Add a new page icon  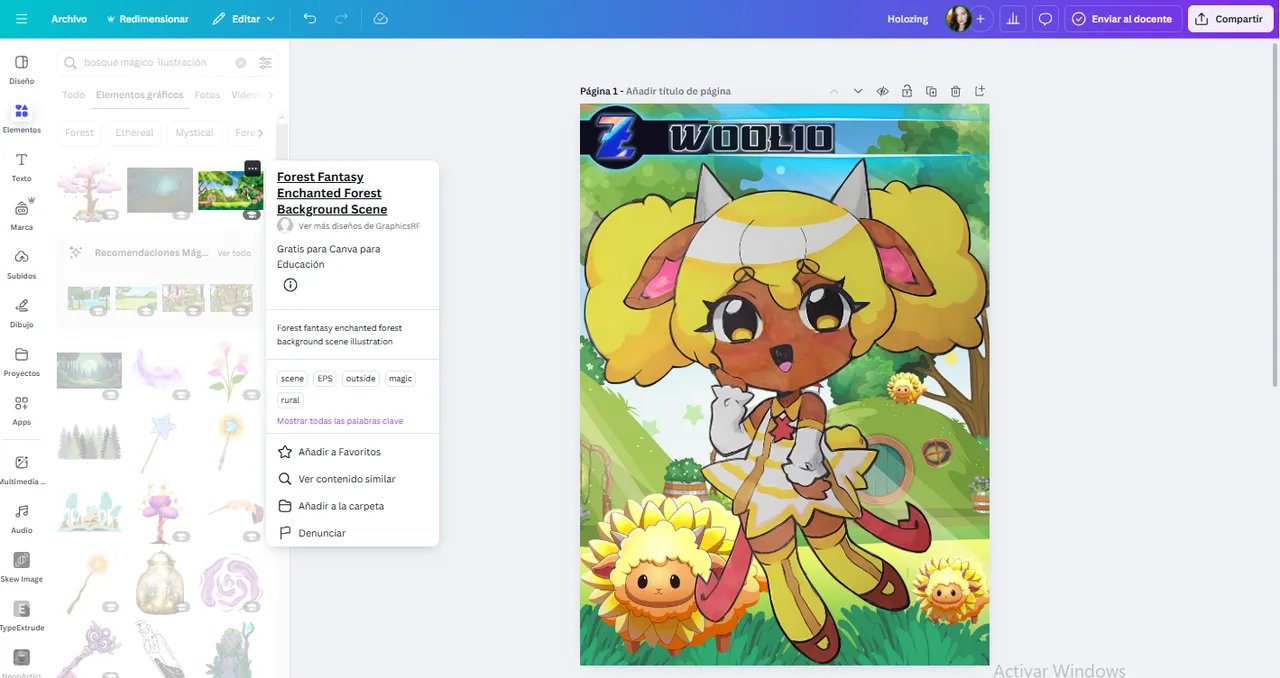pos(980,91)
